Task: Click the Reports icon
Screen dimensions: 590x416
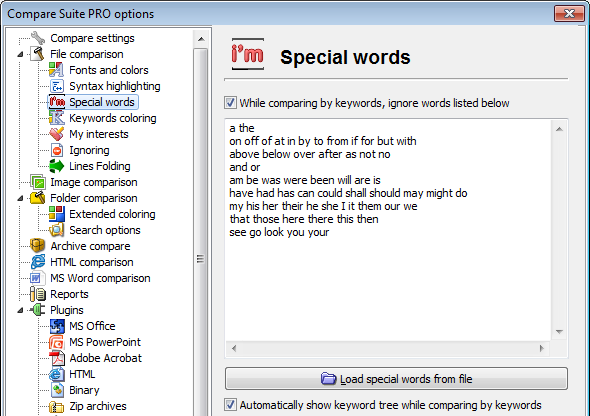Action: tap(38, 294)
